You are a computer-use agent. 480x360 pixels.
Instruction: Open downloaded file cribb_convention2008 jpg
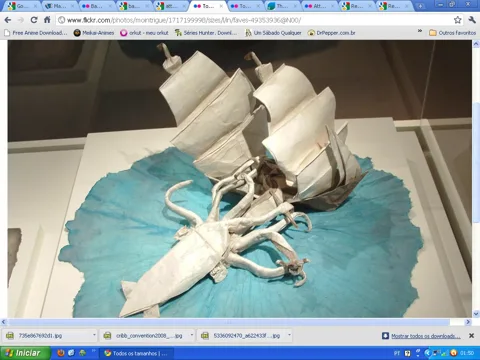pos(144,335)
